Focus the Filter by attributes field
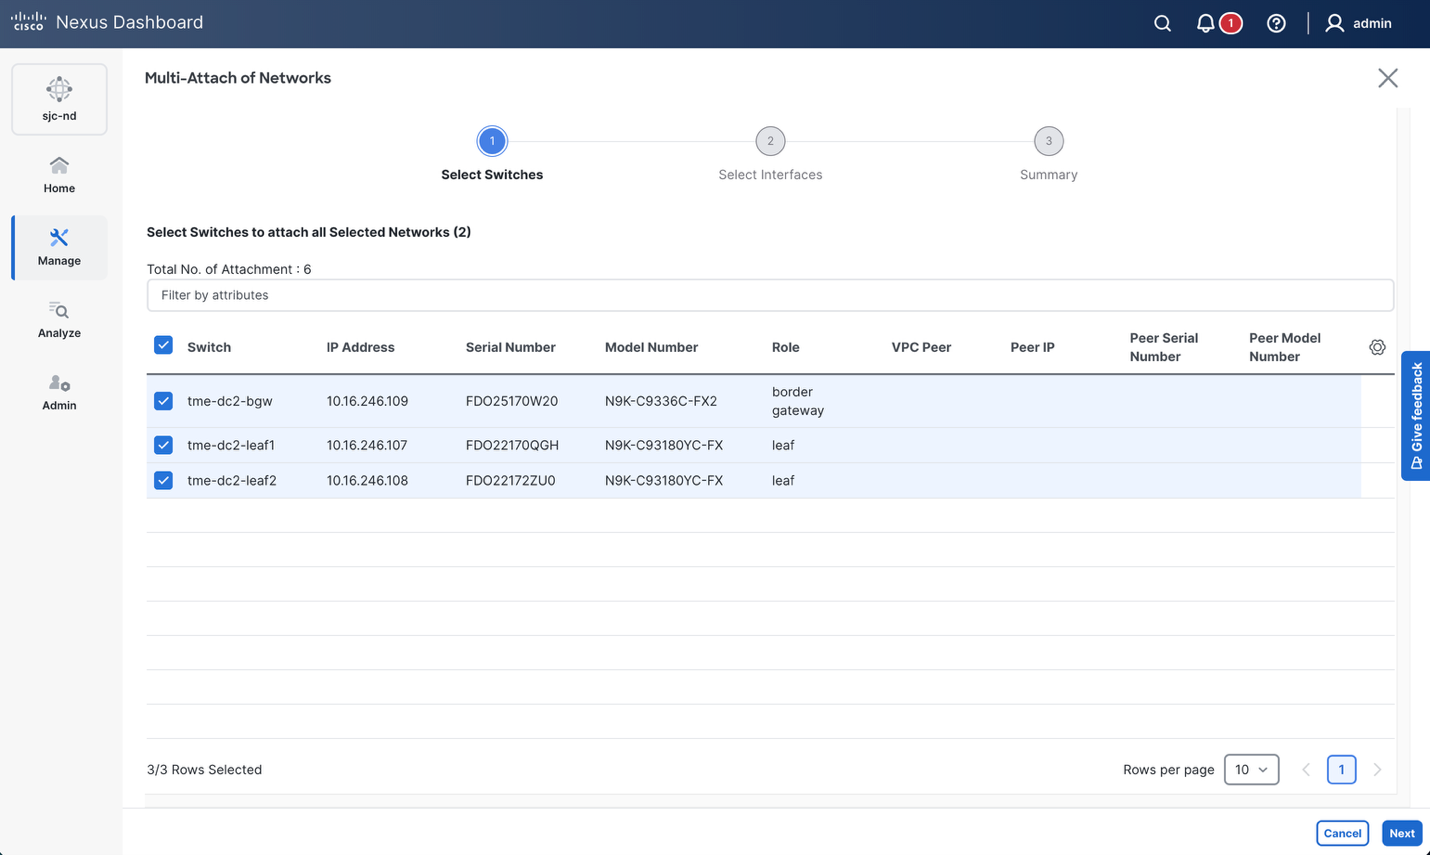Image resolution: width=1430 pixels, height=855 pixels. [770, 295]
